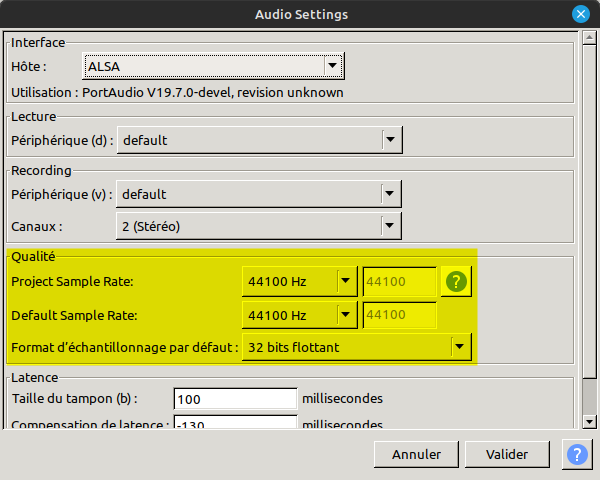Click the Project Sample Rate custom value field
Screen dimensions: 600x480
(x=399, y=282)
